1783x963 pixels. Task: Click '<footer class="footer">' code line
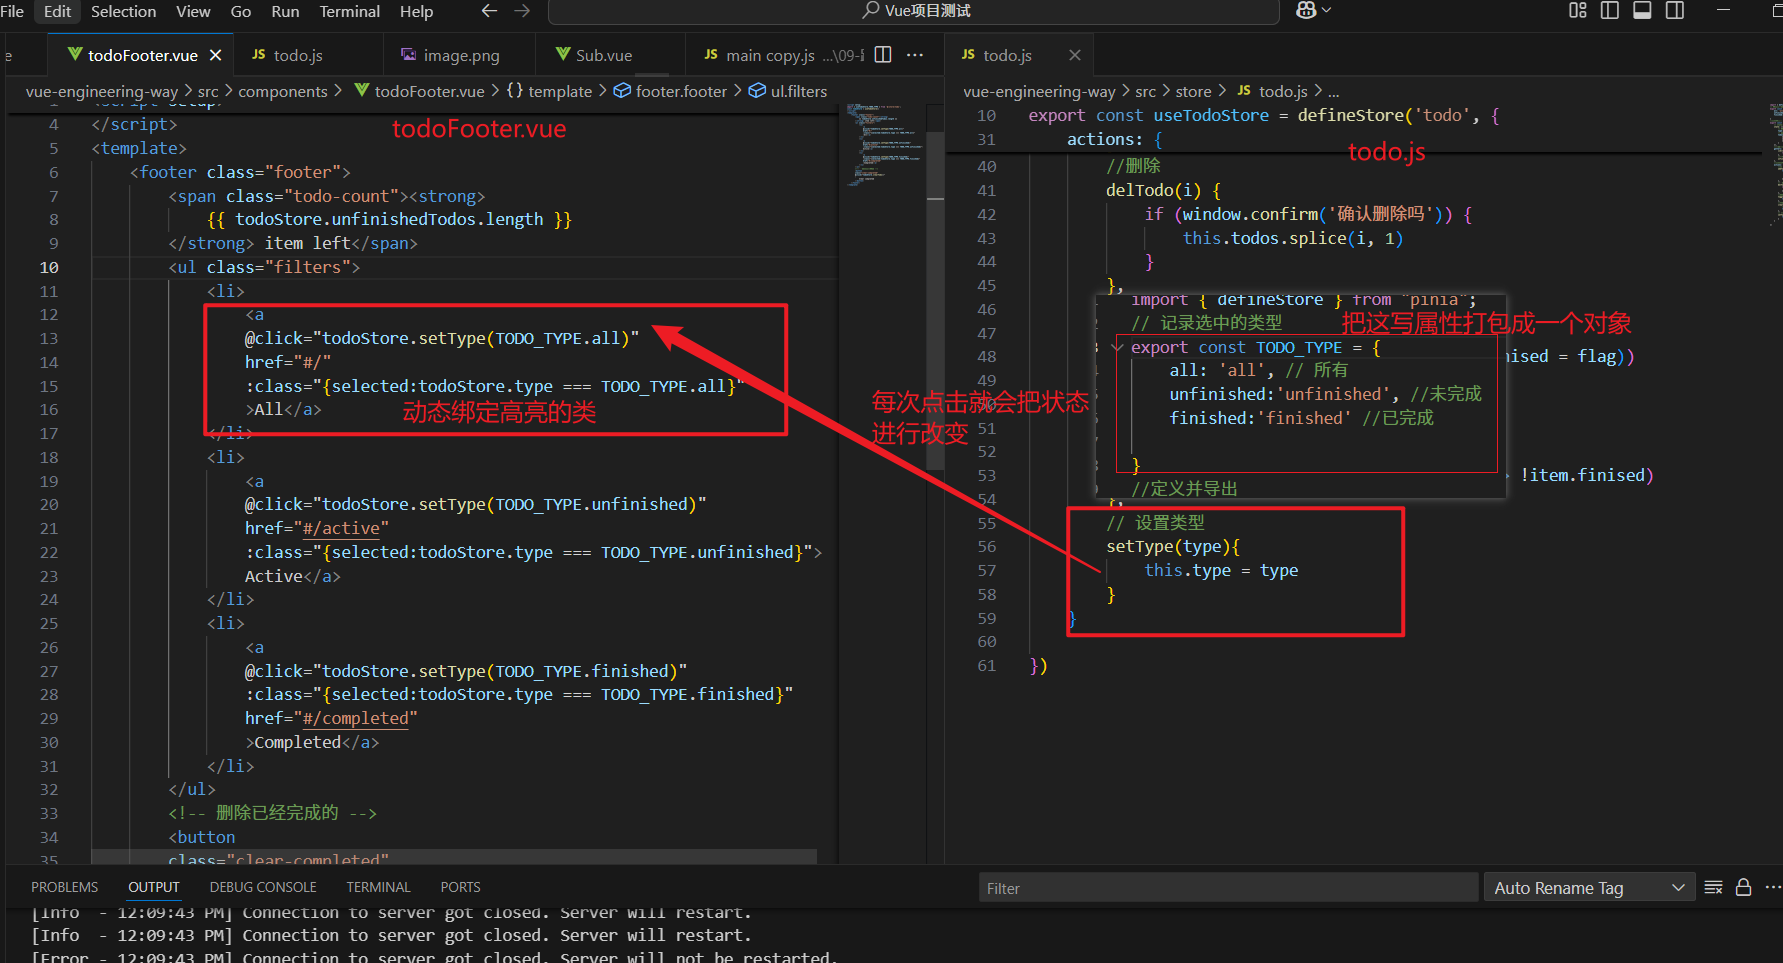click(240, 172)
